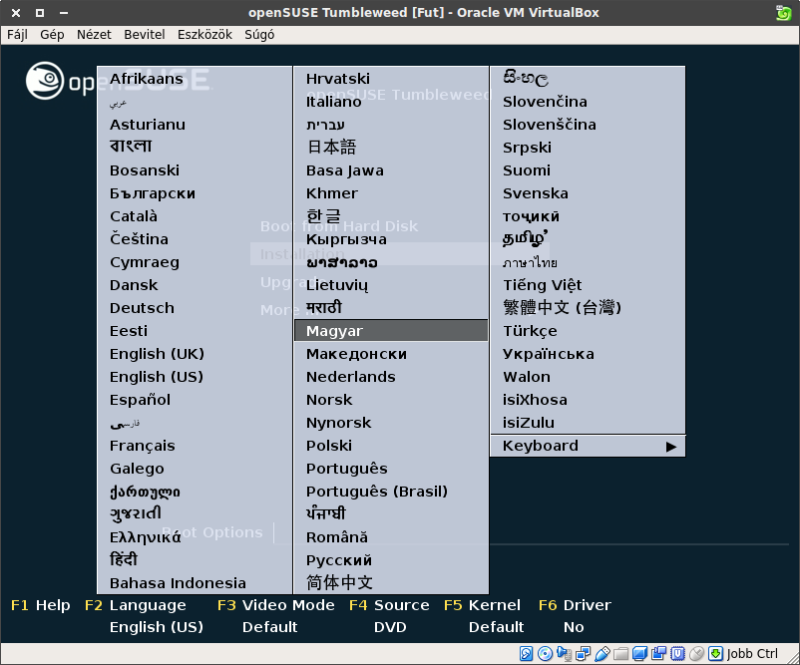Click F2 Language option
800x665 pixels.
[135, 605]
